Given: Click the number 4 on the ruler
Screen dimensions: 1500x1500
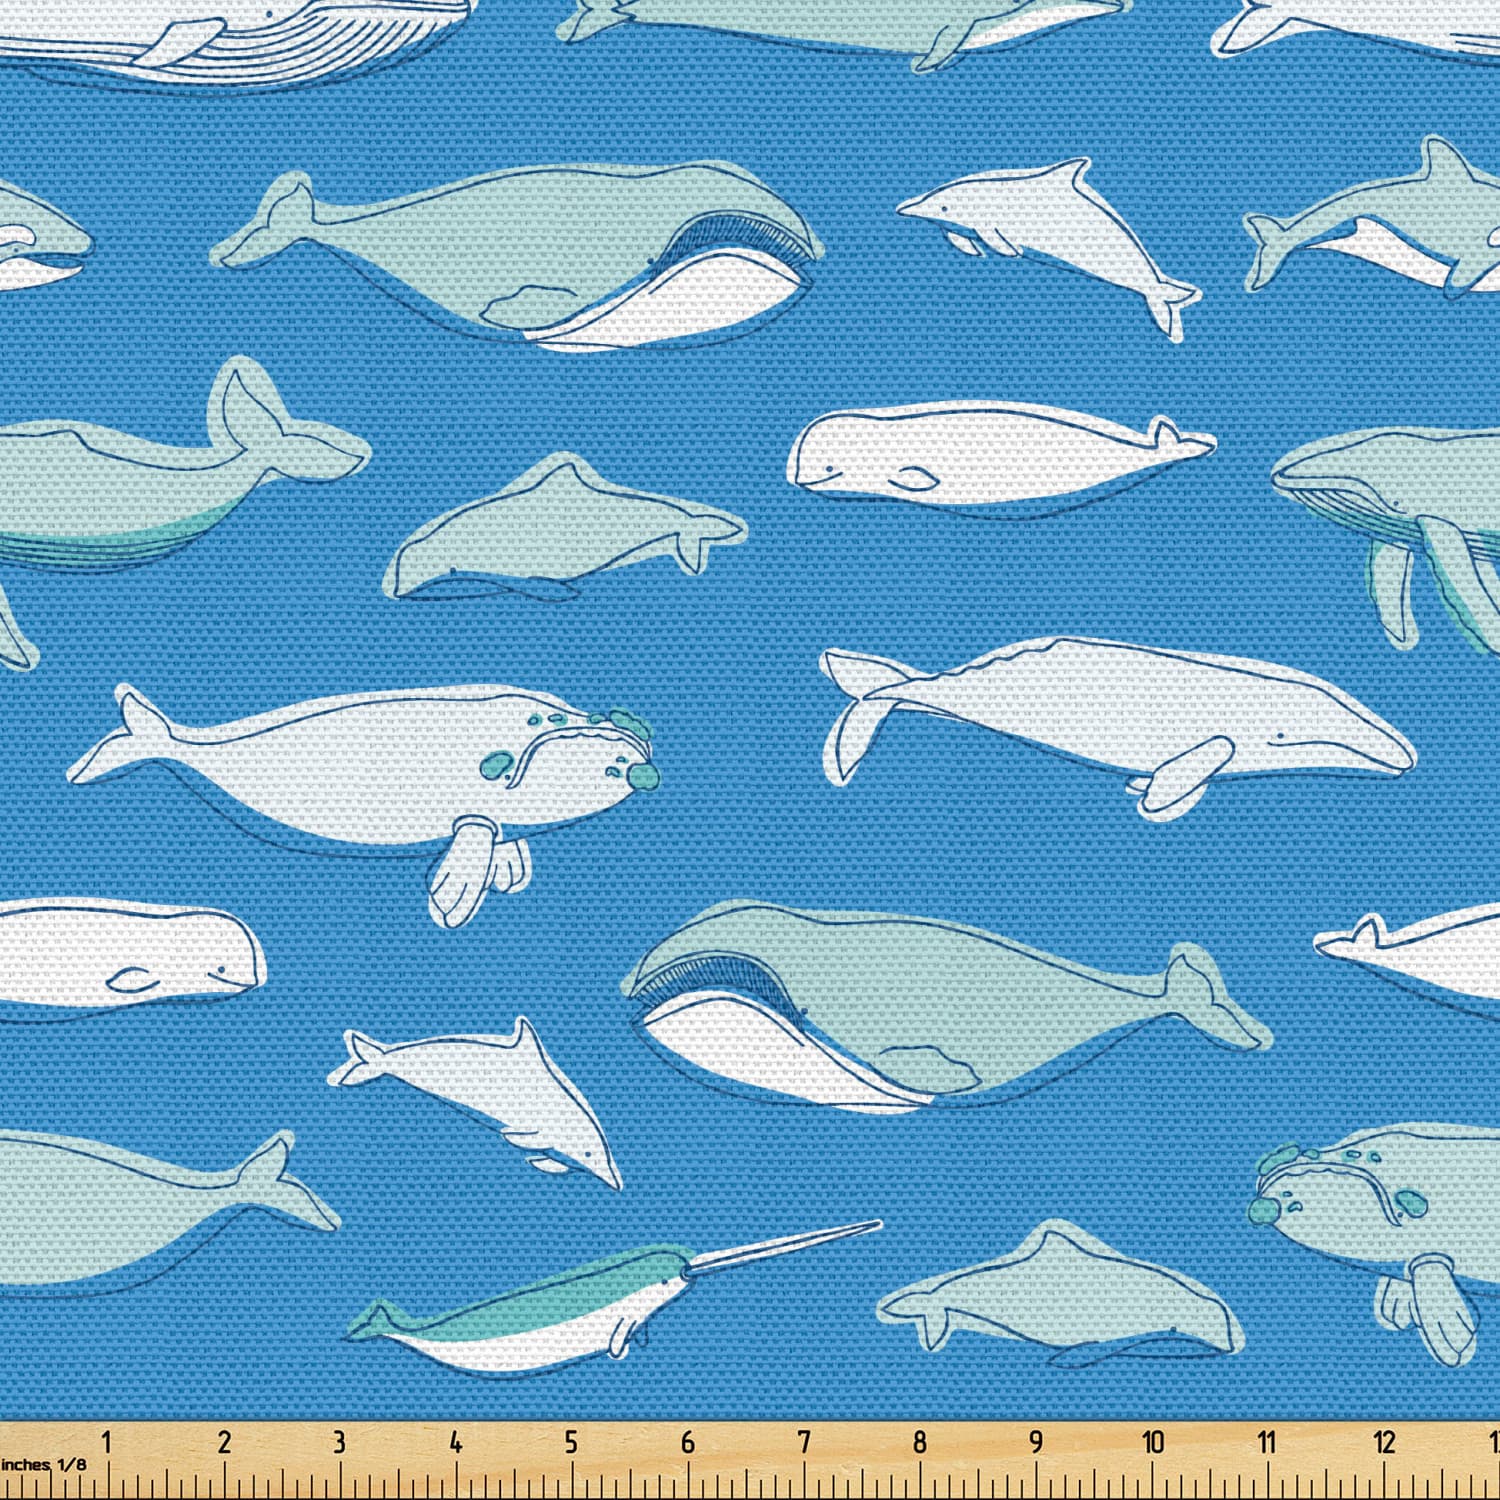Looking at the screenshot, I should point(456,1442).
